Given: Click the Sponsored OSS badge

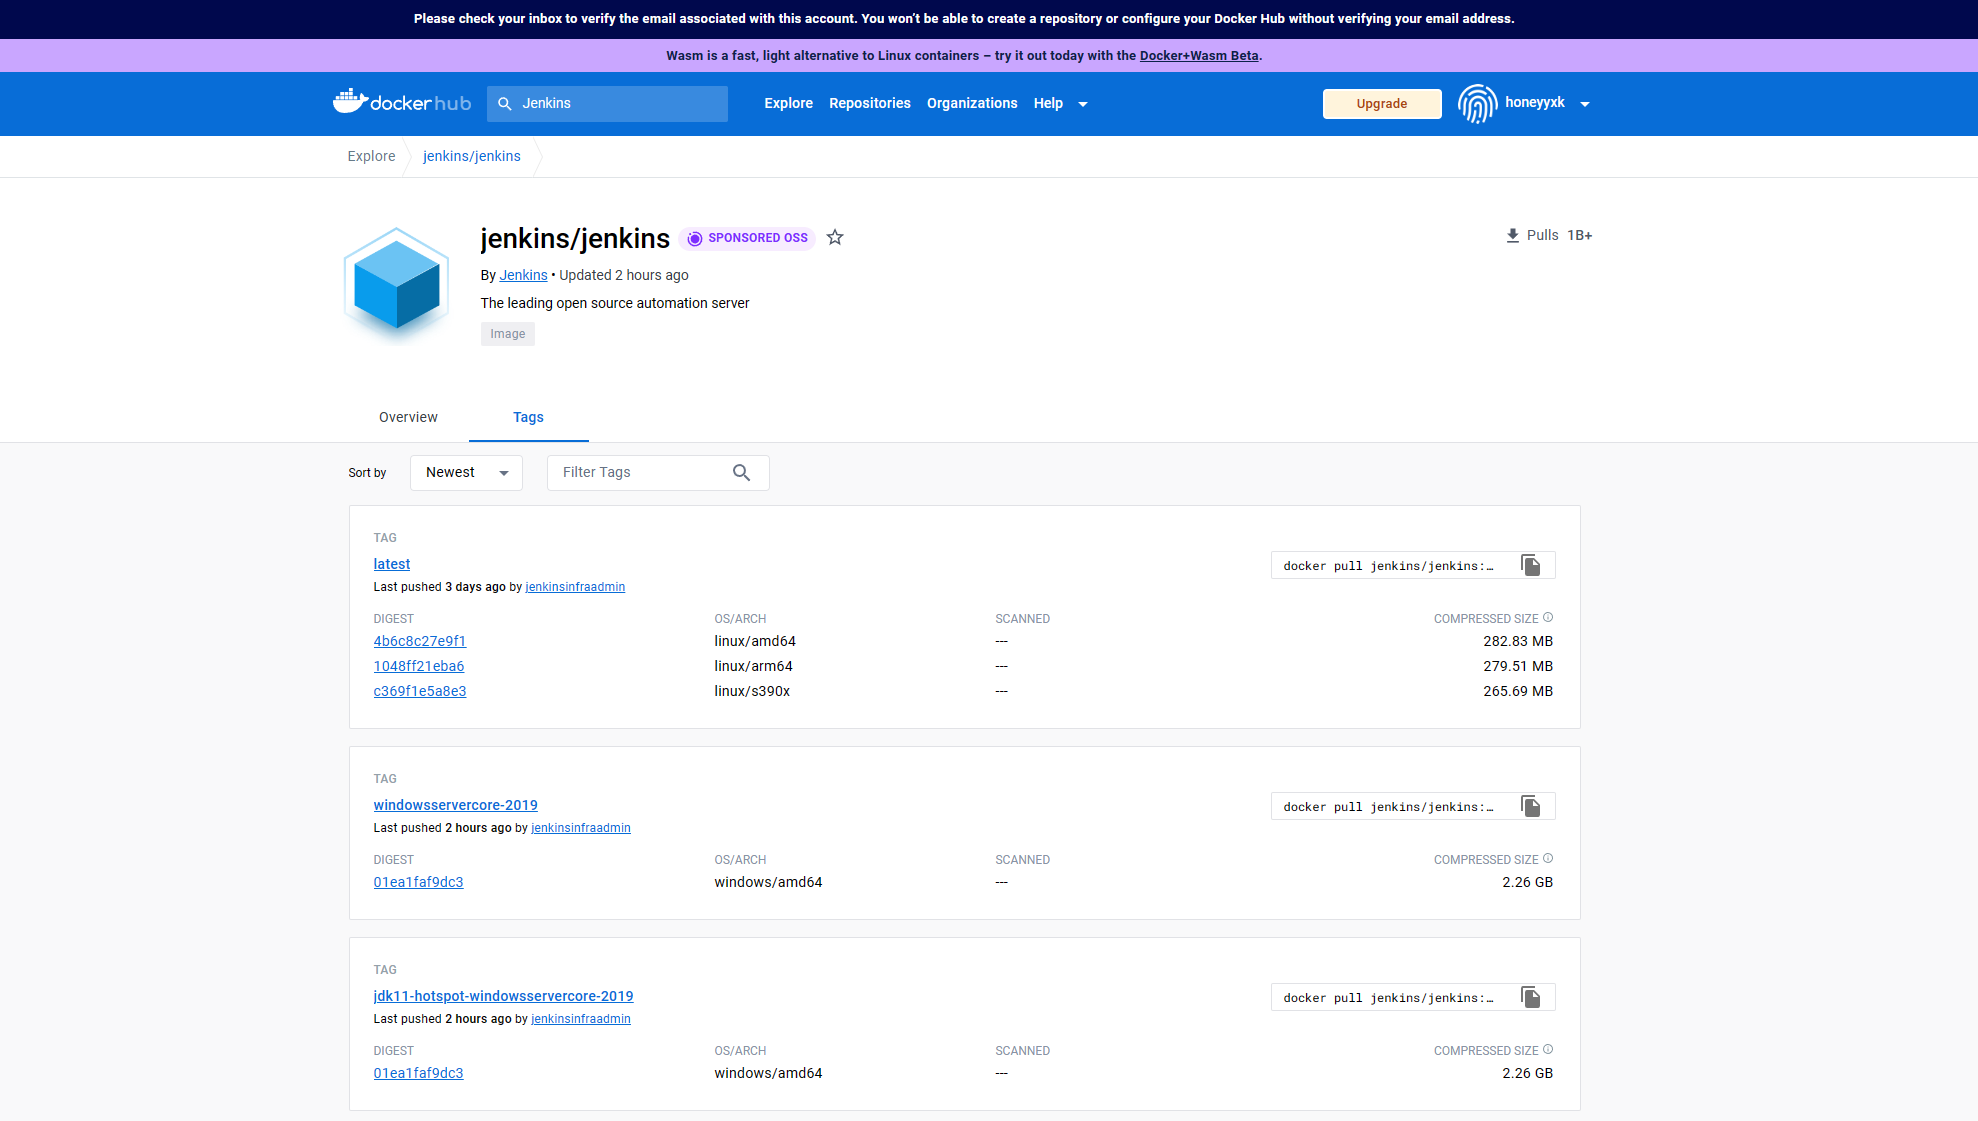Looking at the screenshot, I should [x=747, y=238].
